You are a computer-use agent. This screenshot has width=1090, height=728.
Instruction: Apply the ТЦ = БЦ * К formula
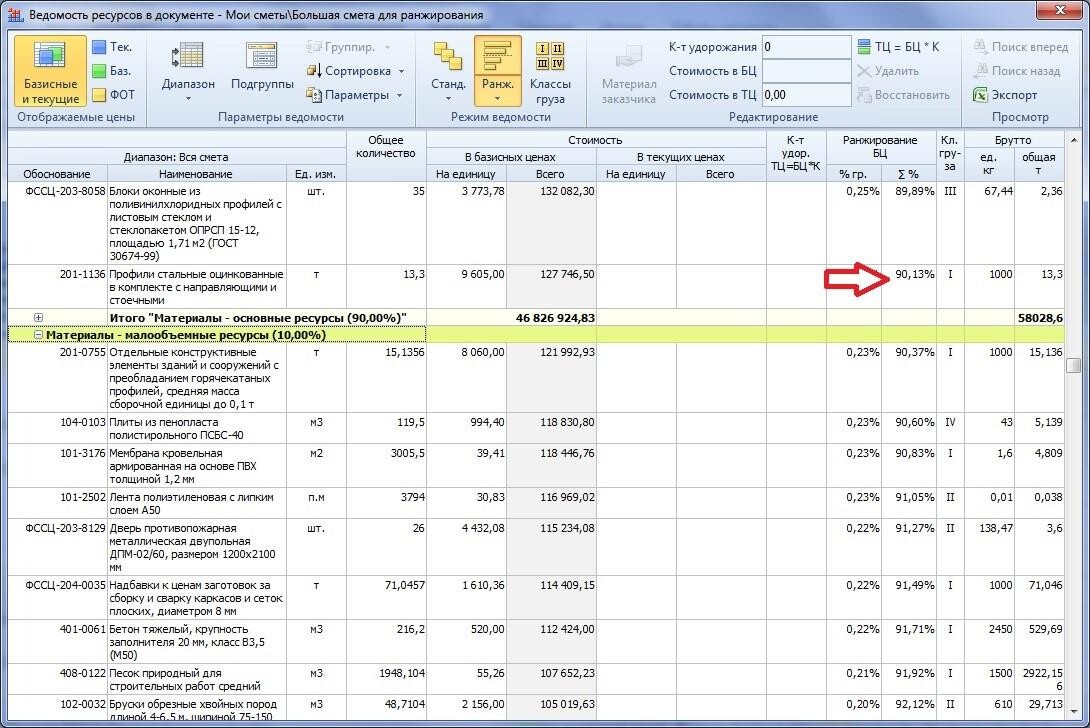click(898, 47)
